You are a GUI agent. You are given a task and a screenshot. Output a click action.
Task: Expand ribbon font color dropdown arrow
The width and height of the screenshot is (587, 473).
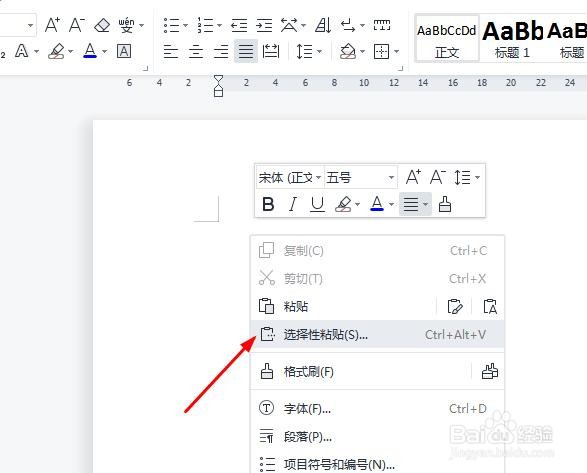[104, 51]
